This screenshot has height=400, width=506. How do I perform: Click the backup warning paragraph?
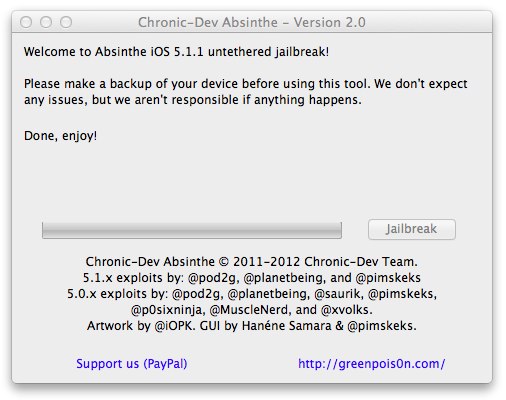(245, 92)
